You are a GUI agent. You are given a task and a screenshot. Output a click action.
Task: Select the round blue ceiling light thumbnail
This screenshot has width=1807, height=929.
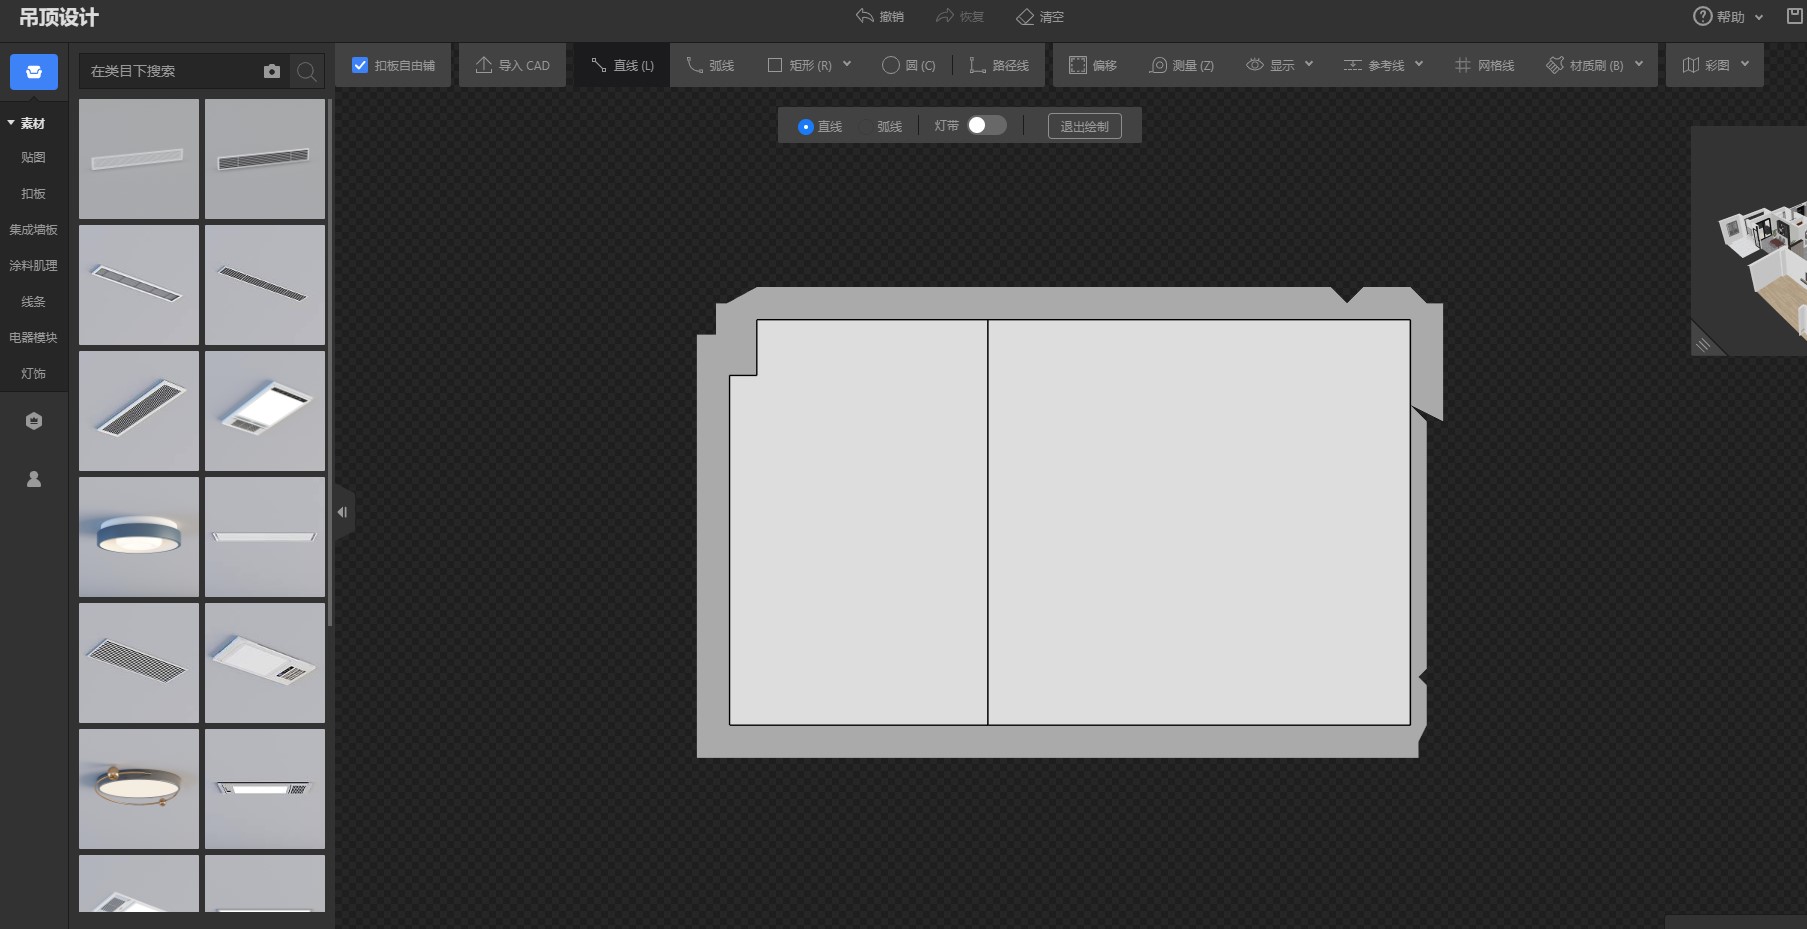139,537
